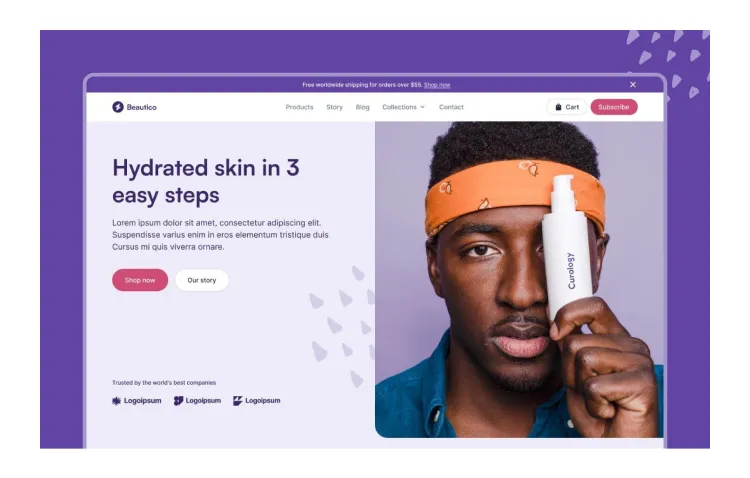Screen dimensions: 750x478
Task: Click the pink Shop now button
Action: click(x=140, y=280)
